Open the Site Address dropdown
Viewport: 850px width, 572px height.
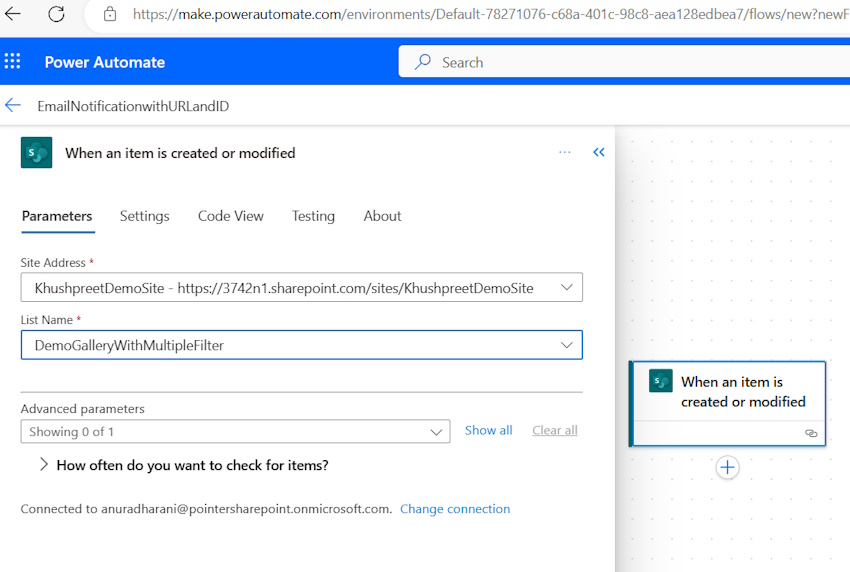click(x=301, y=287)
